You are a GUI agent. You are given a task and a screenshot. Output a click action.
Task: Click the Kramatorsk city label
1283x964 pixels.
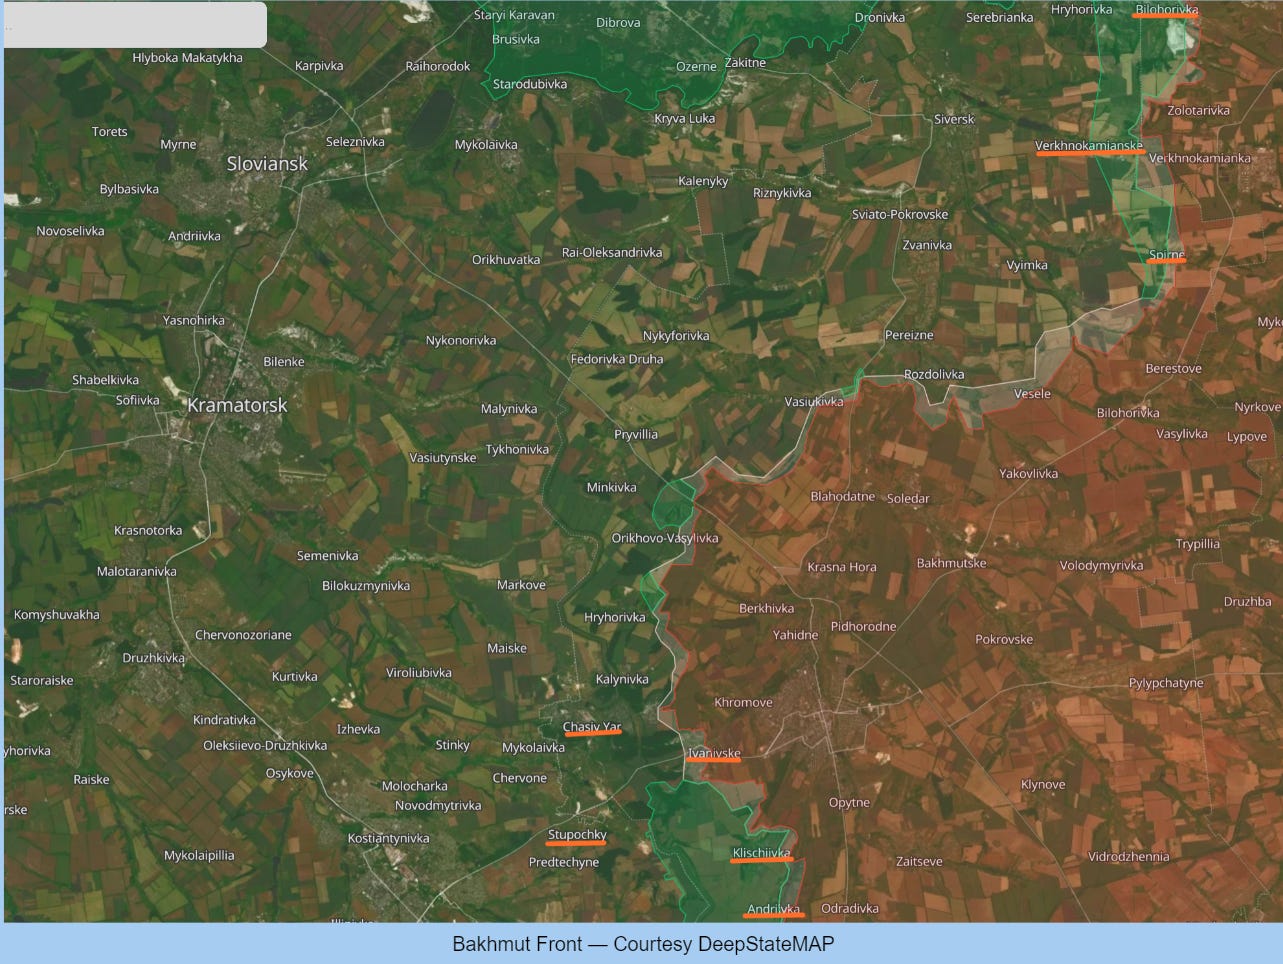(x=237, y=405)
